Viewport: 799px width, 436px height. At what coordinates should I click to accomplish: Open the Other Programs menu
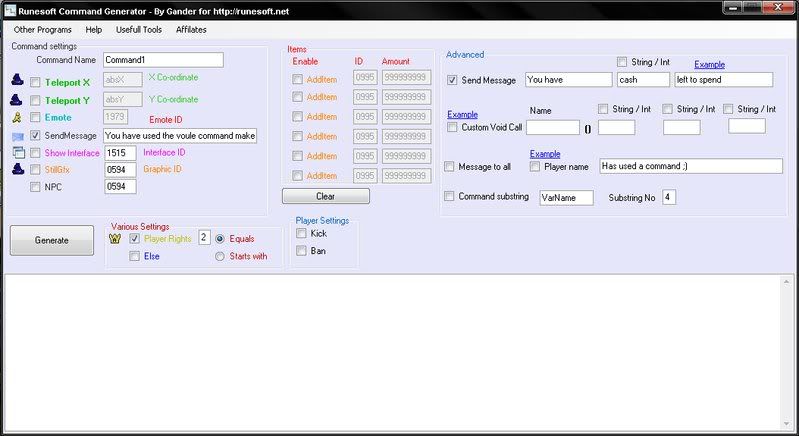click(41, 30)
